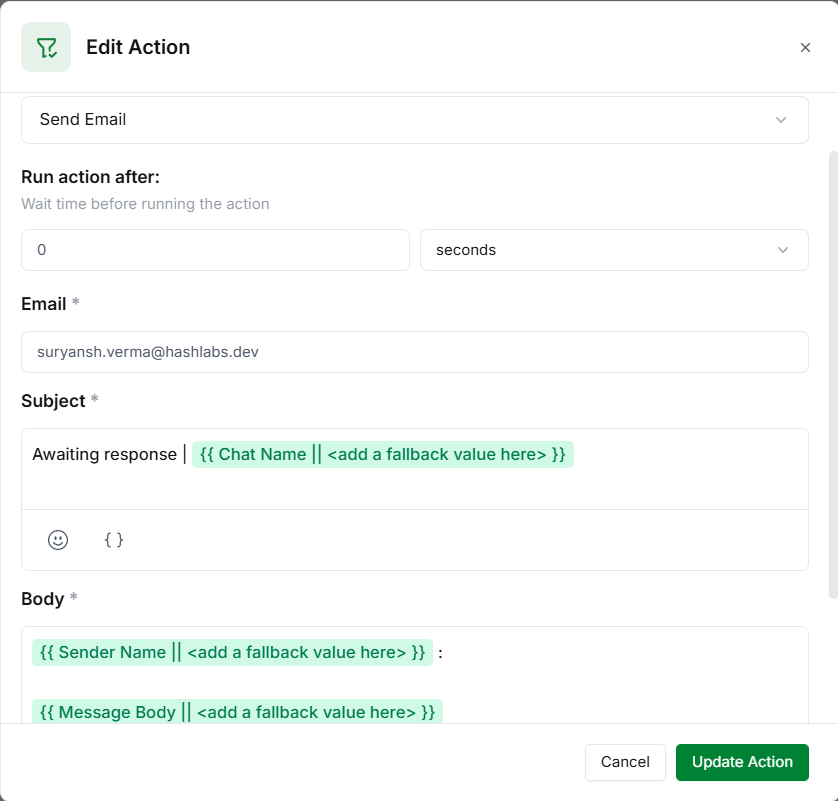The height and width of the screenshot is (801, 838).
Task: Click the Email address input field
Action: pyautogui.click(x=414, y=352)
